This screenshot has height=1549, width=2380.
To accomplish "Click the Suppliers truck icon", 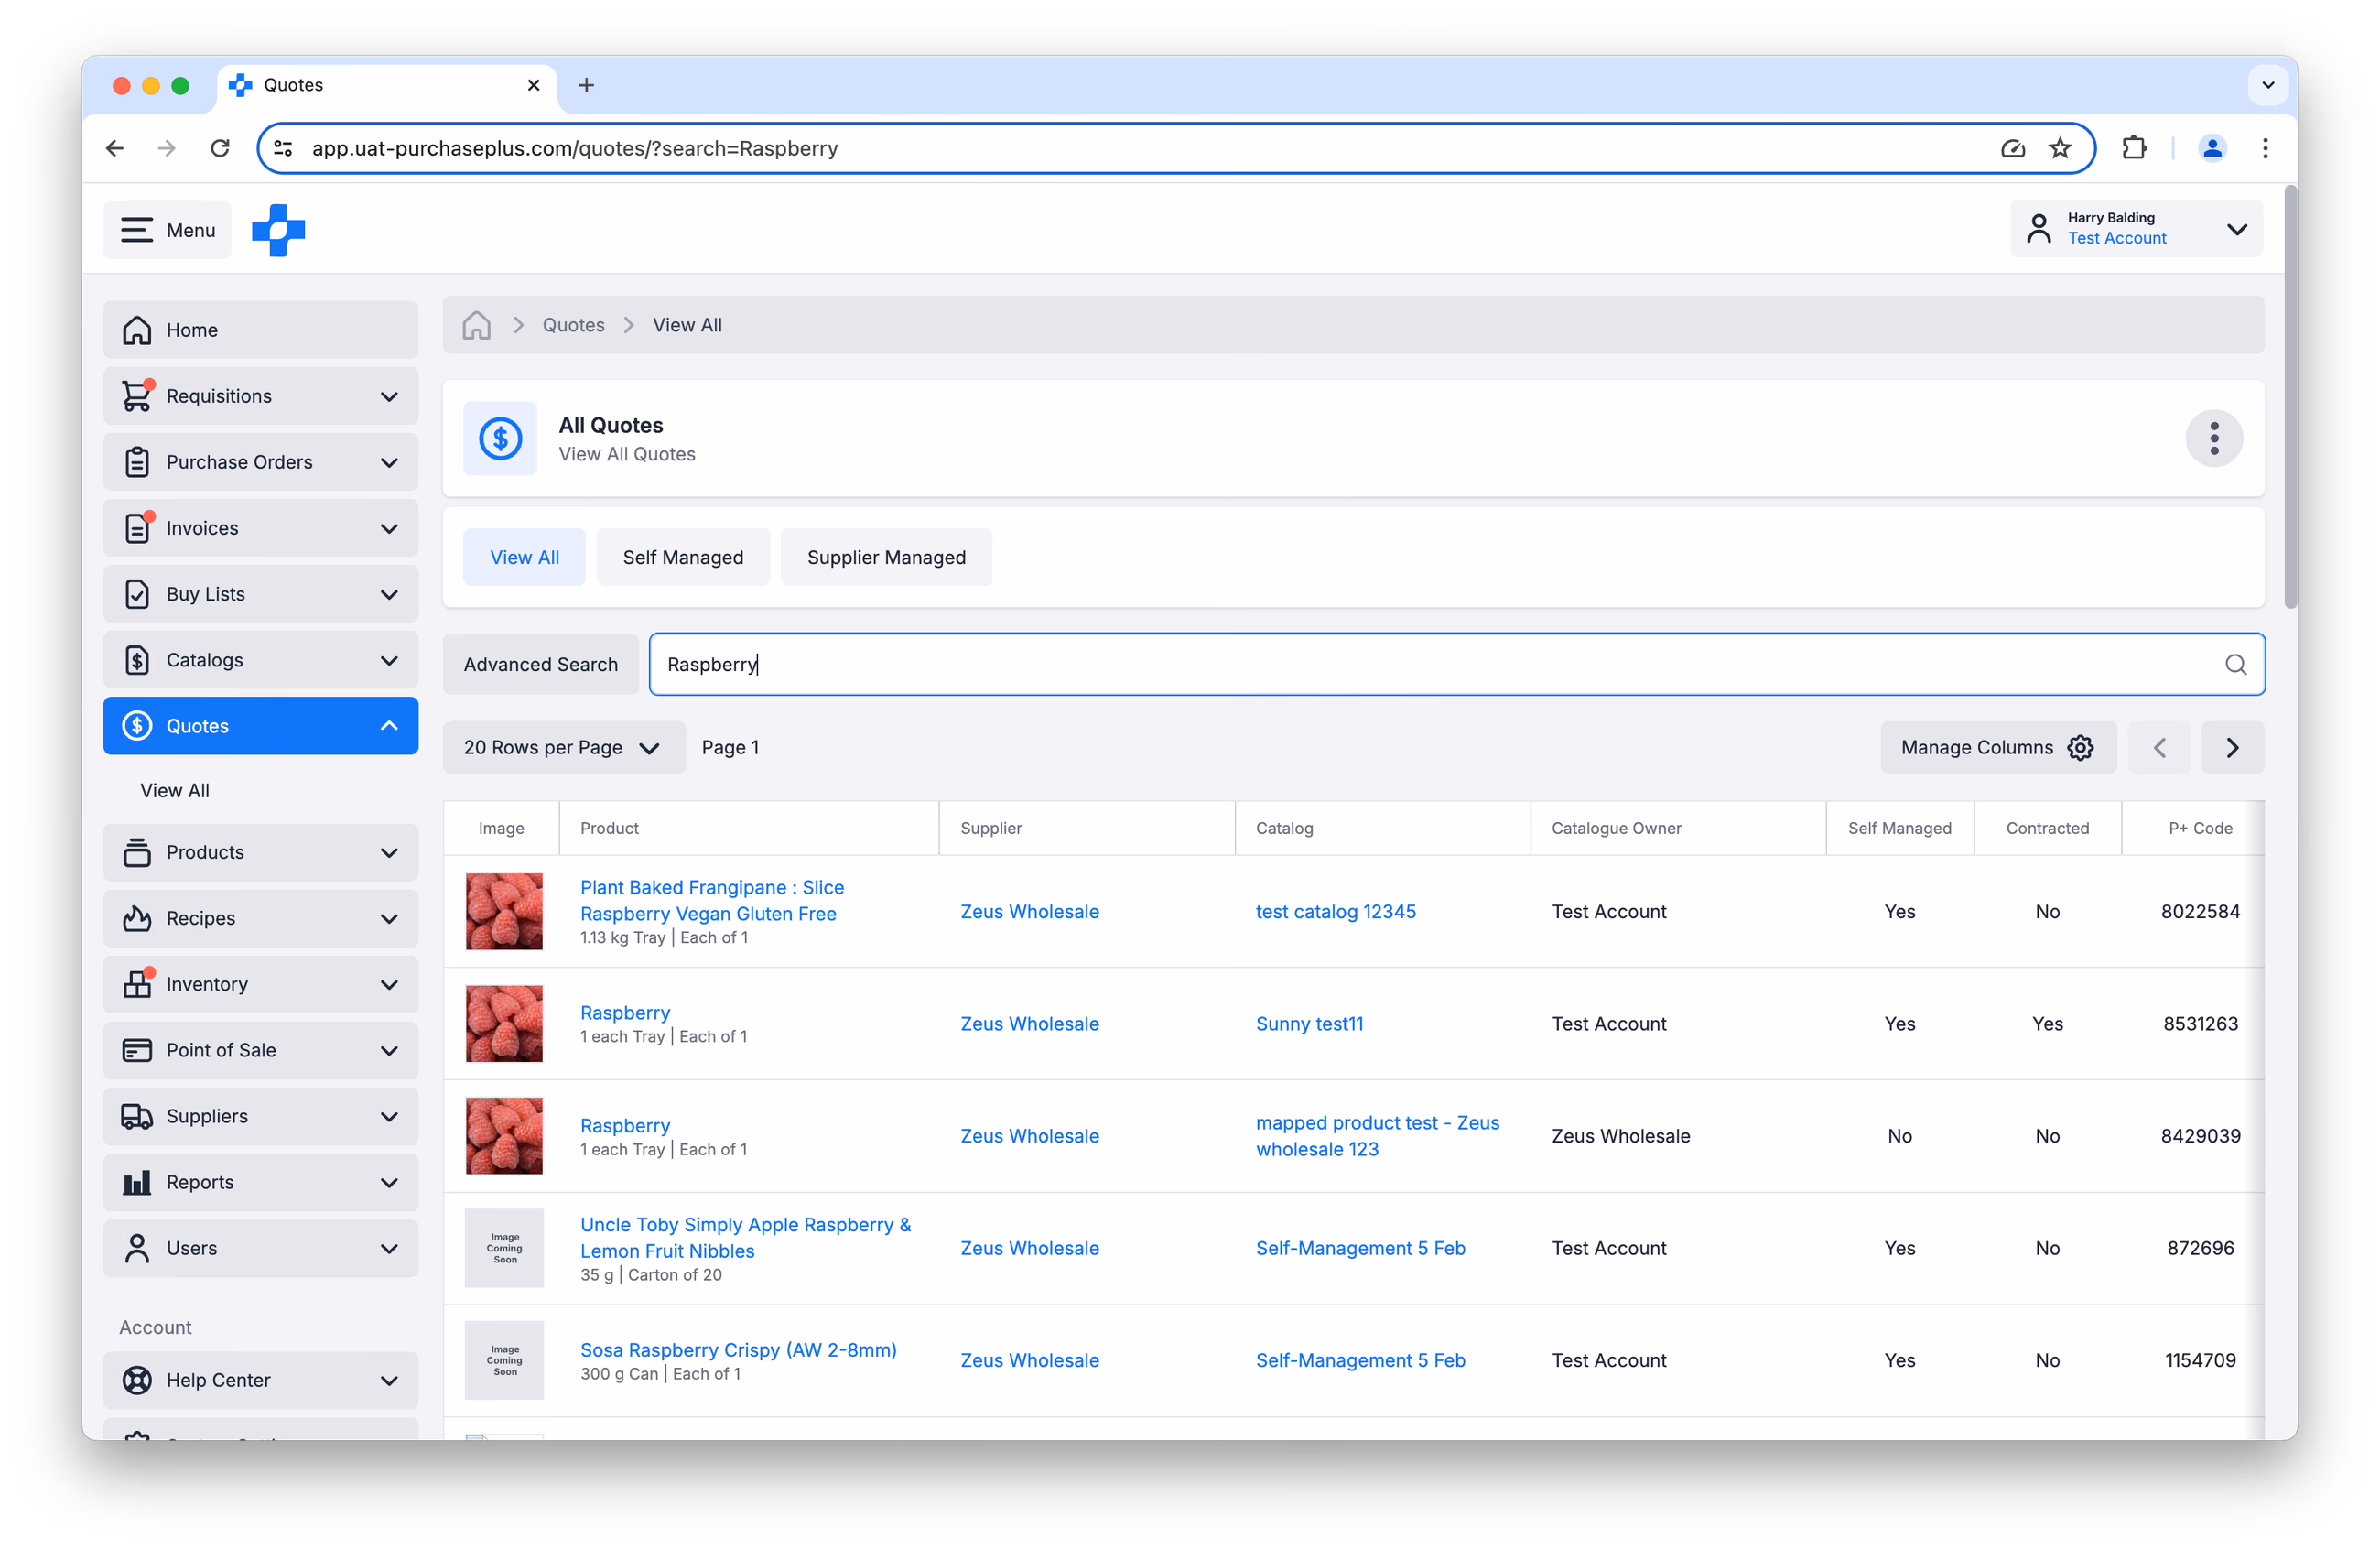I will pos(137,1116).
